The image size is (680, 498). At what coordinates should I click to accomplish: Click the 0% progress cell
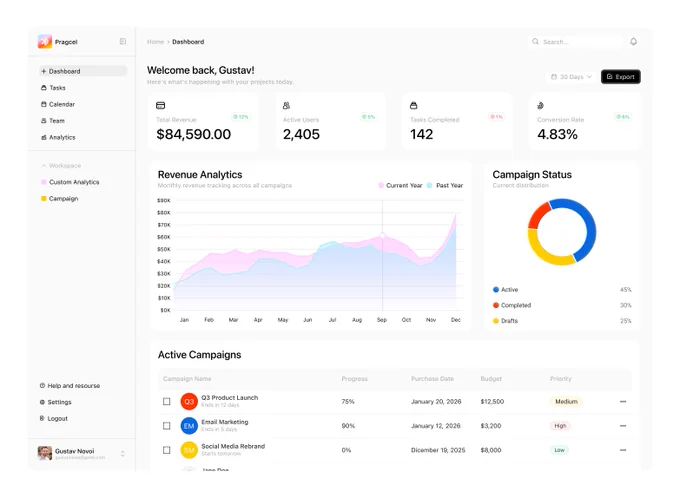(347, 450)
